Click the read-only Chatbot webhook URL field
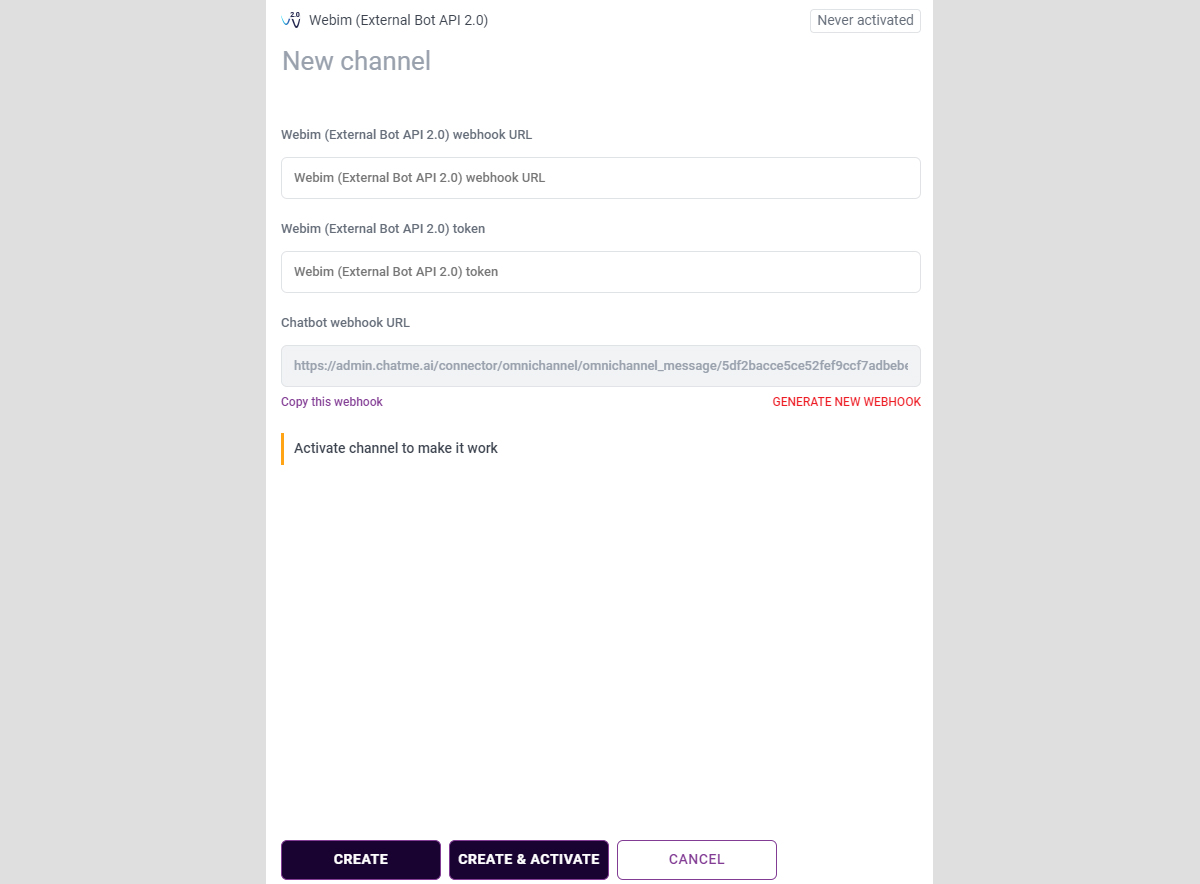The width and height of the screenshot is (1200, 884). [x=600, y=366]
